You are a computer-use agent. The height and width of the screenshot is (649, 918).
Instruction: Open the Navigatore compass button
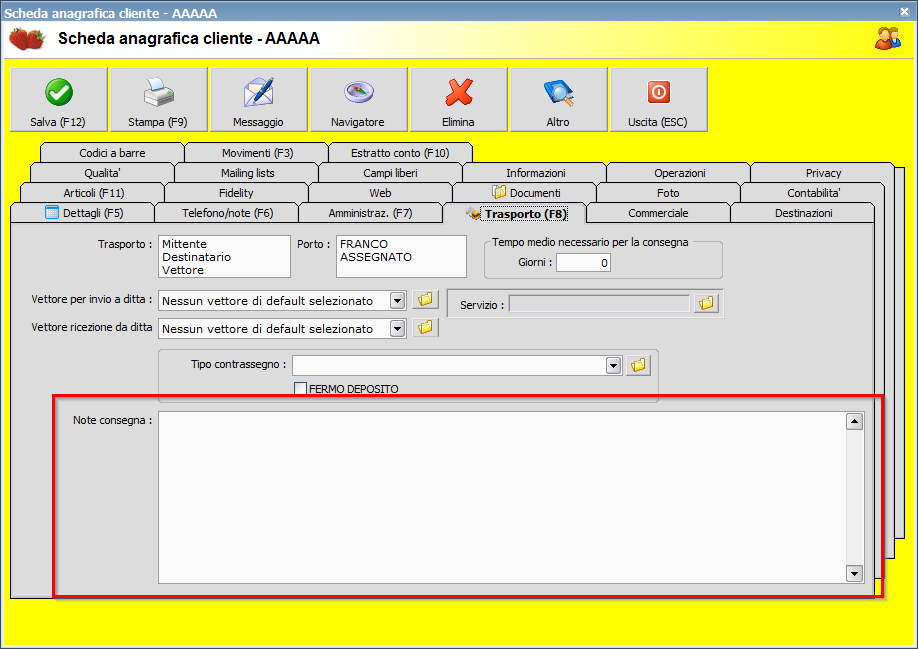click(x=358, y=99)
